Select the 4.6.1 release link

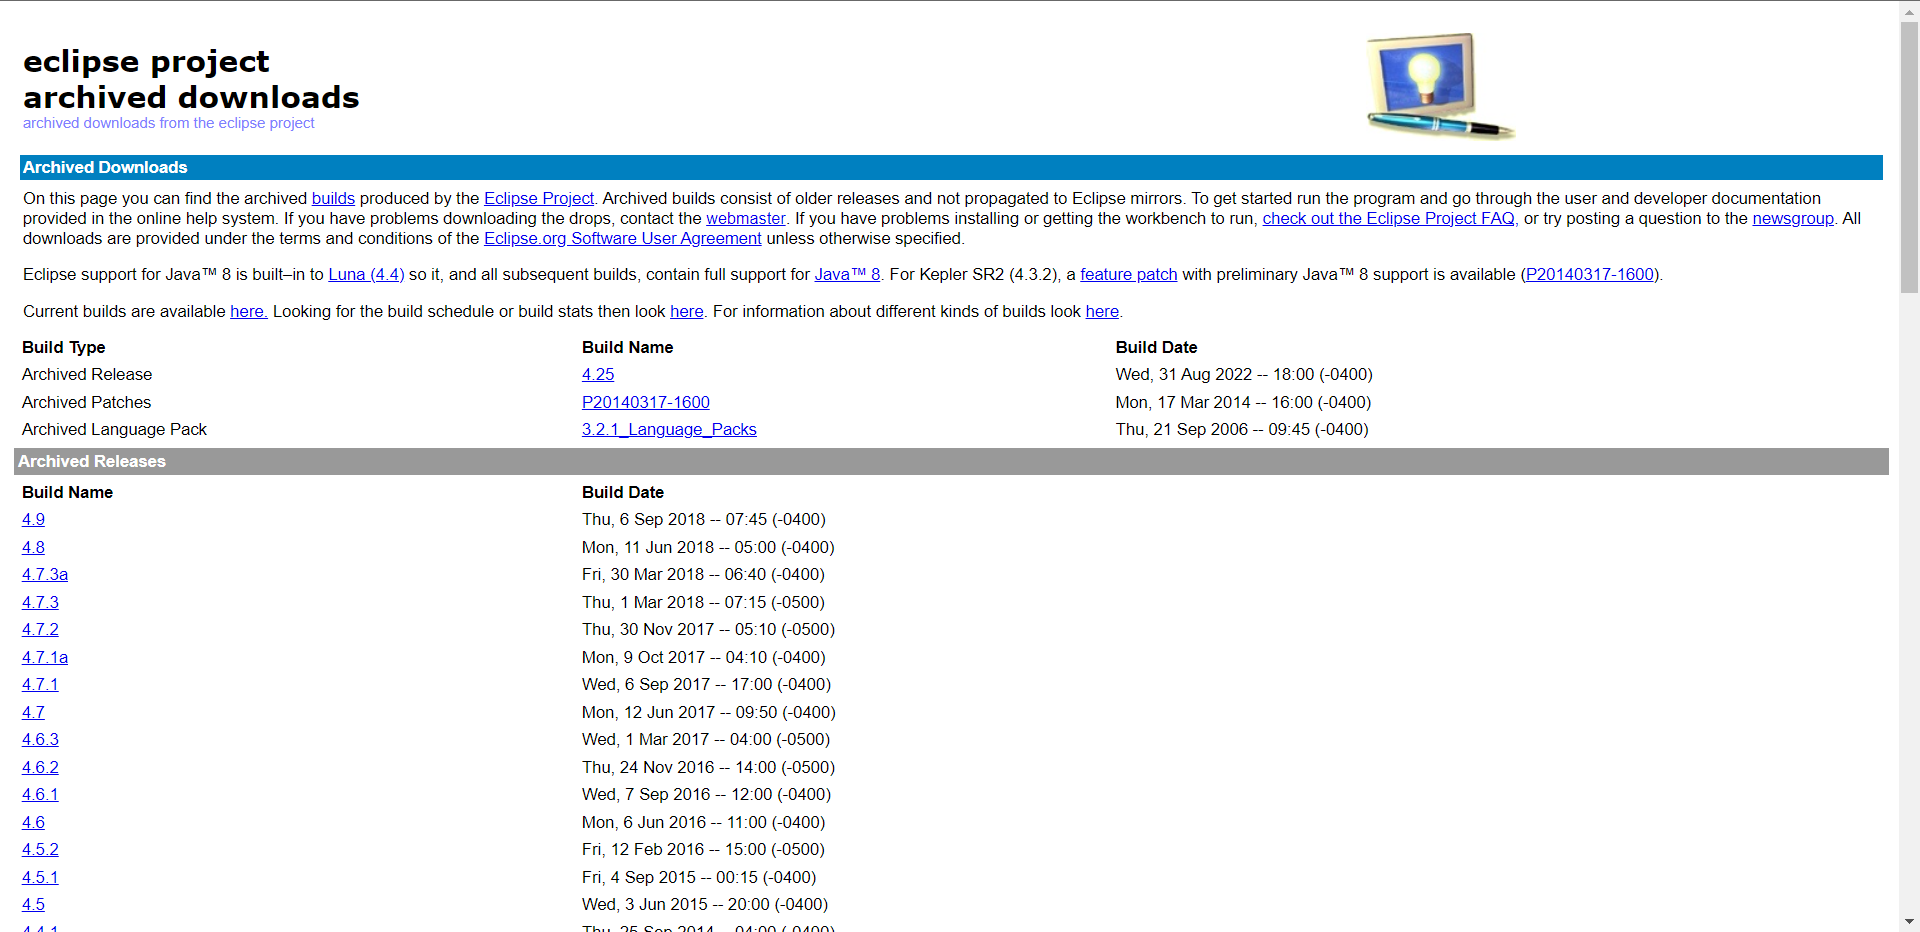coord(40,794)
